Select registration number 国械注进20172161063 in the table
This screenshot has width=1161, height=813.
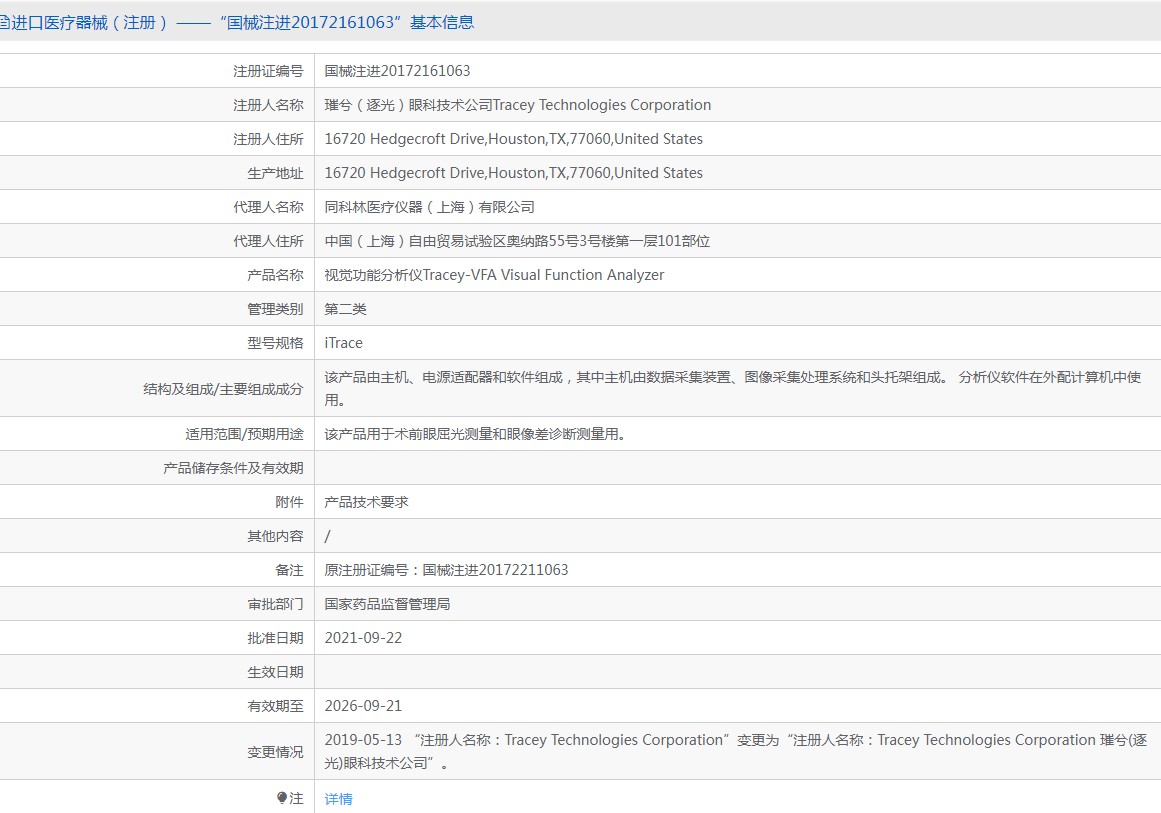click(x=398, y=70)
